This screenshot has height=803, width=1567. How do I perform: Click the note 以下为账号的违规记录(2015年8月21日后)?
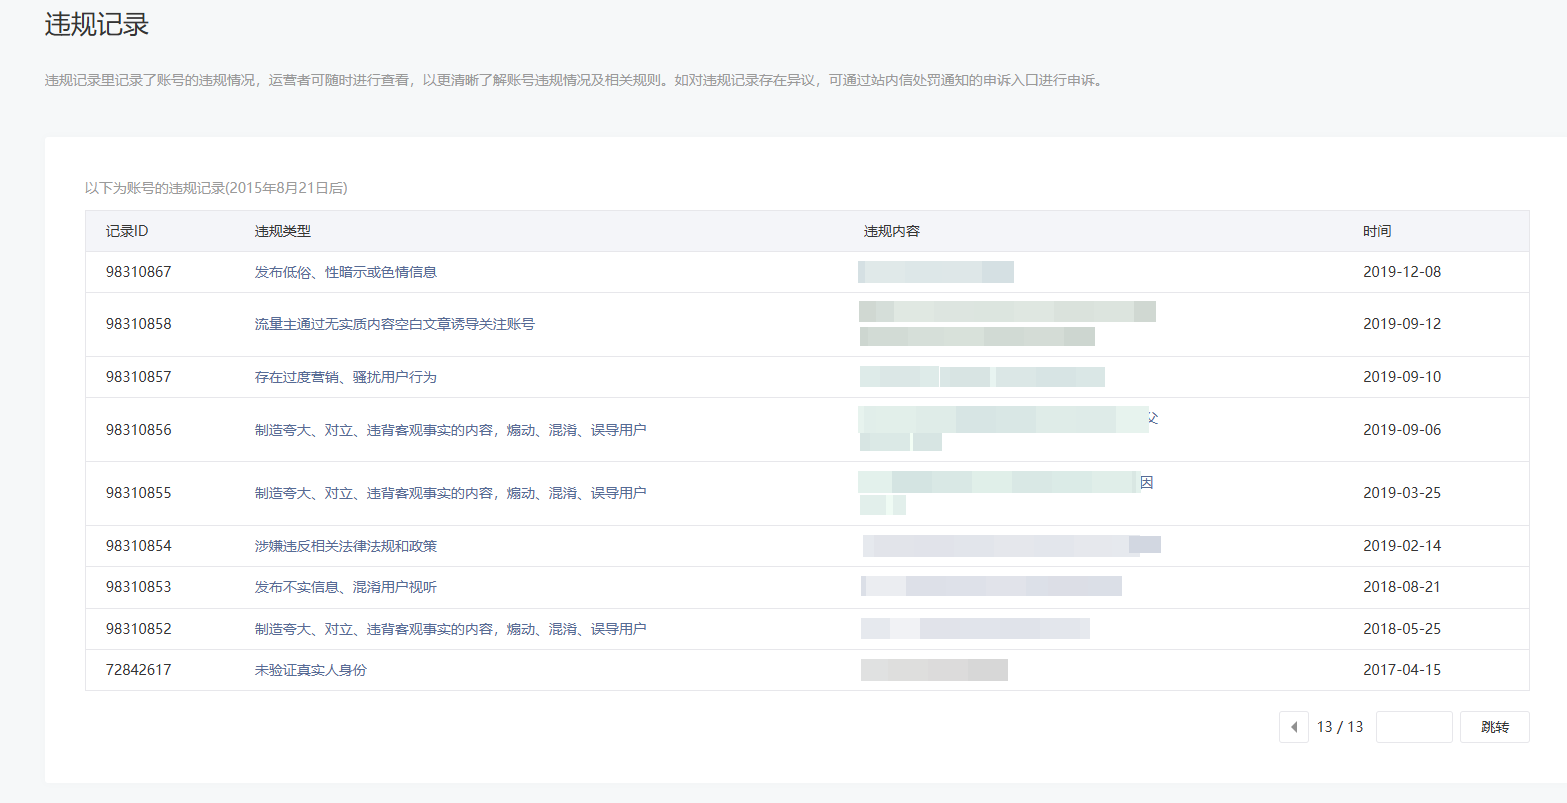pos(216,188)
